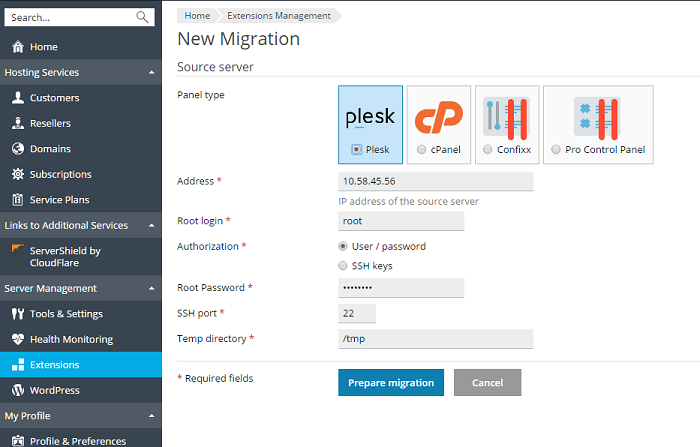
Task: Collapse the Server Management section
Action: pyautogui.click(x=151, y=289)
